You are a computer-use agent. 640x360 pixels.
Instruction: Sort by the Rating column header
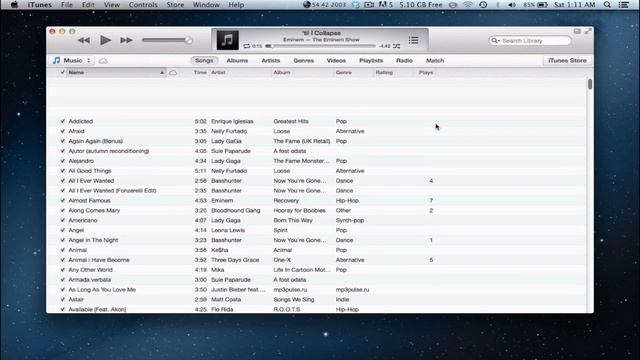click(384, 73)
